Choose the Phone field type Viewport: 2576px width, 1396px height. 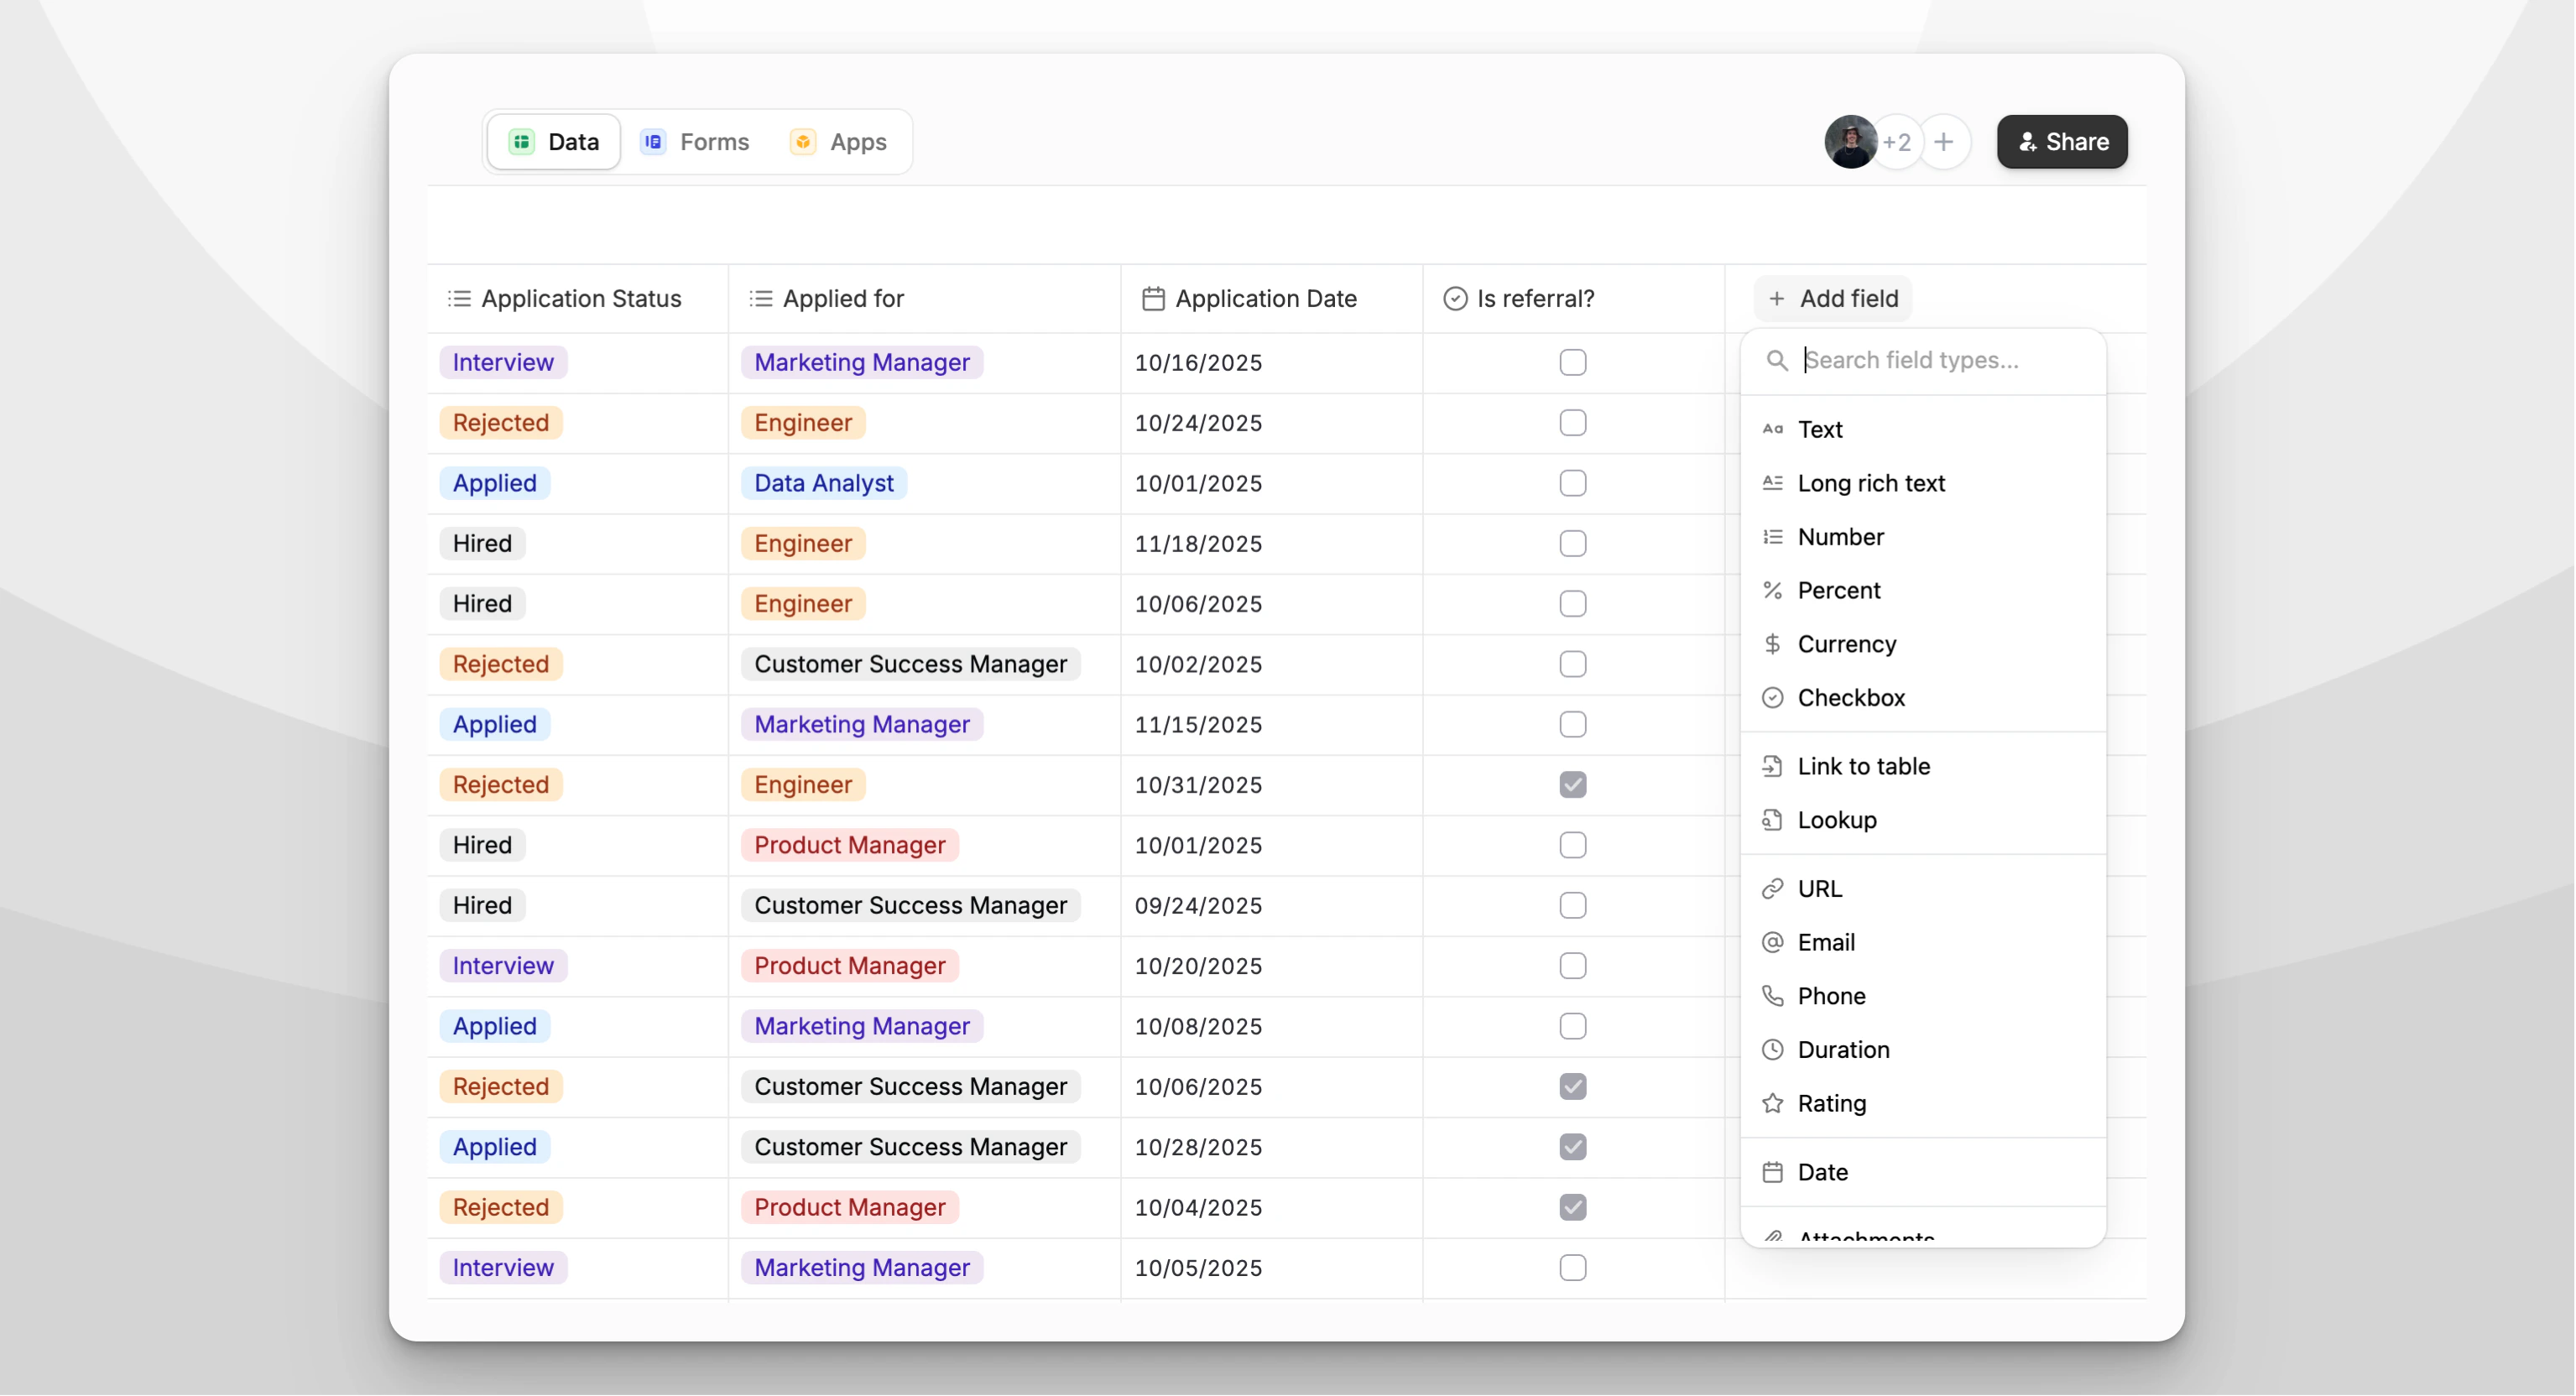click(1829, 996)
